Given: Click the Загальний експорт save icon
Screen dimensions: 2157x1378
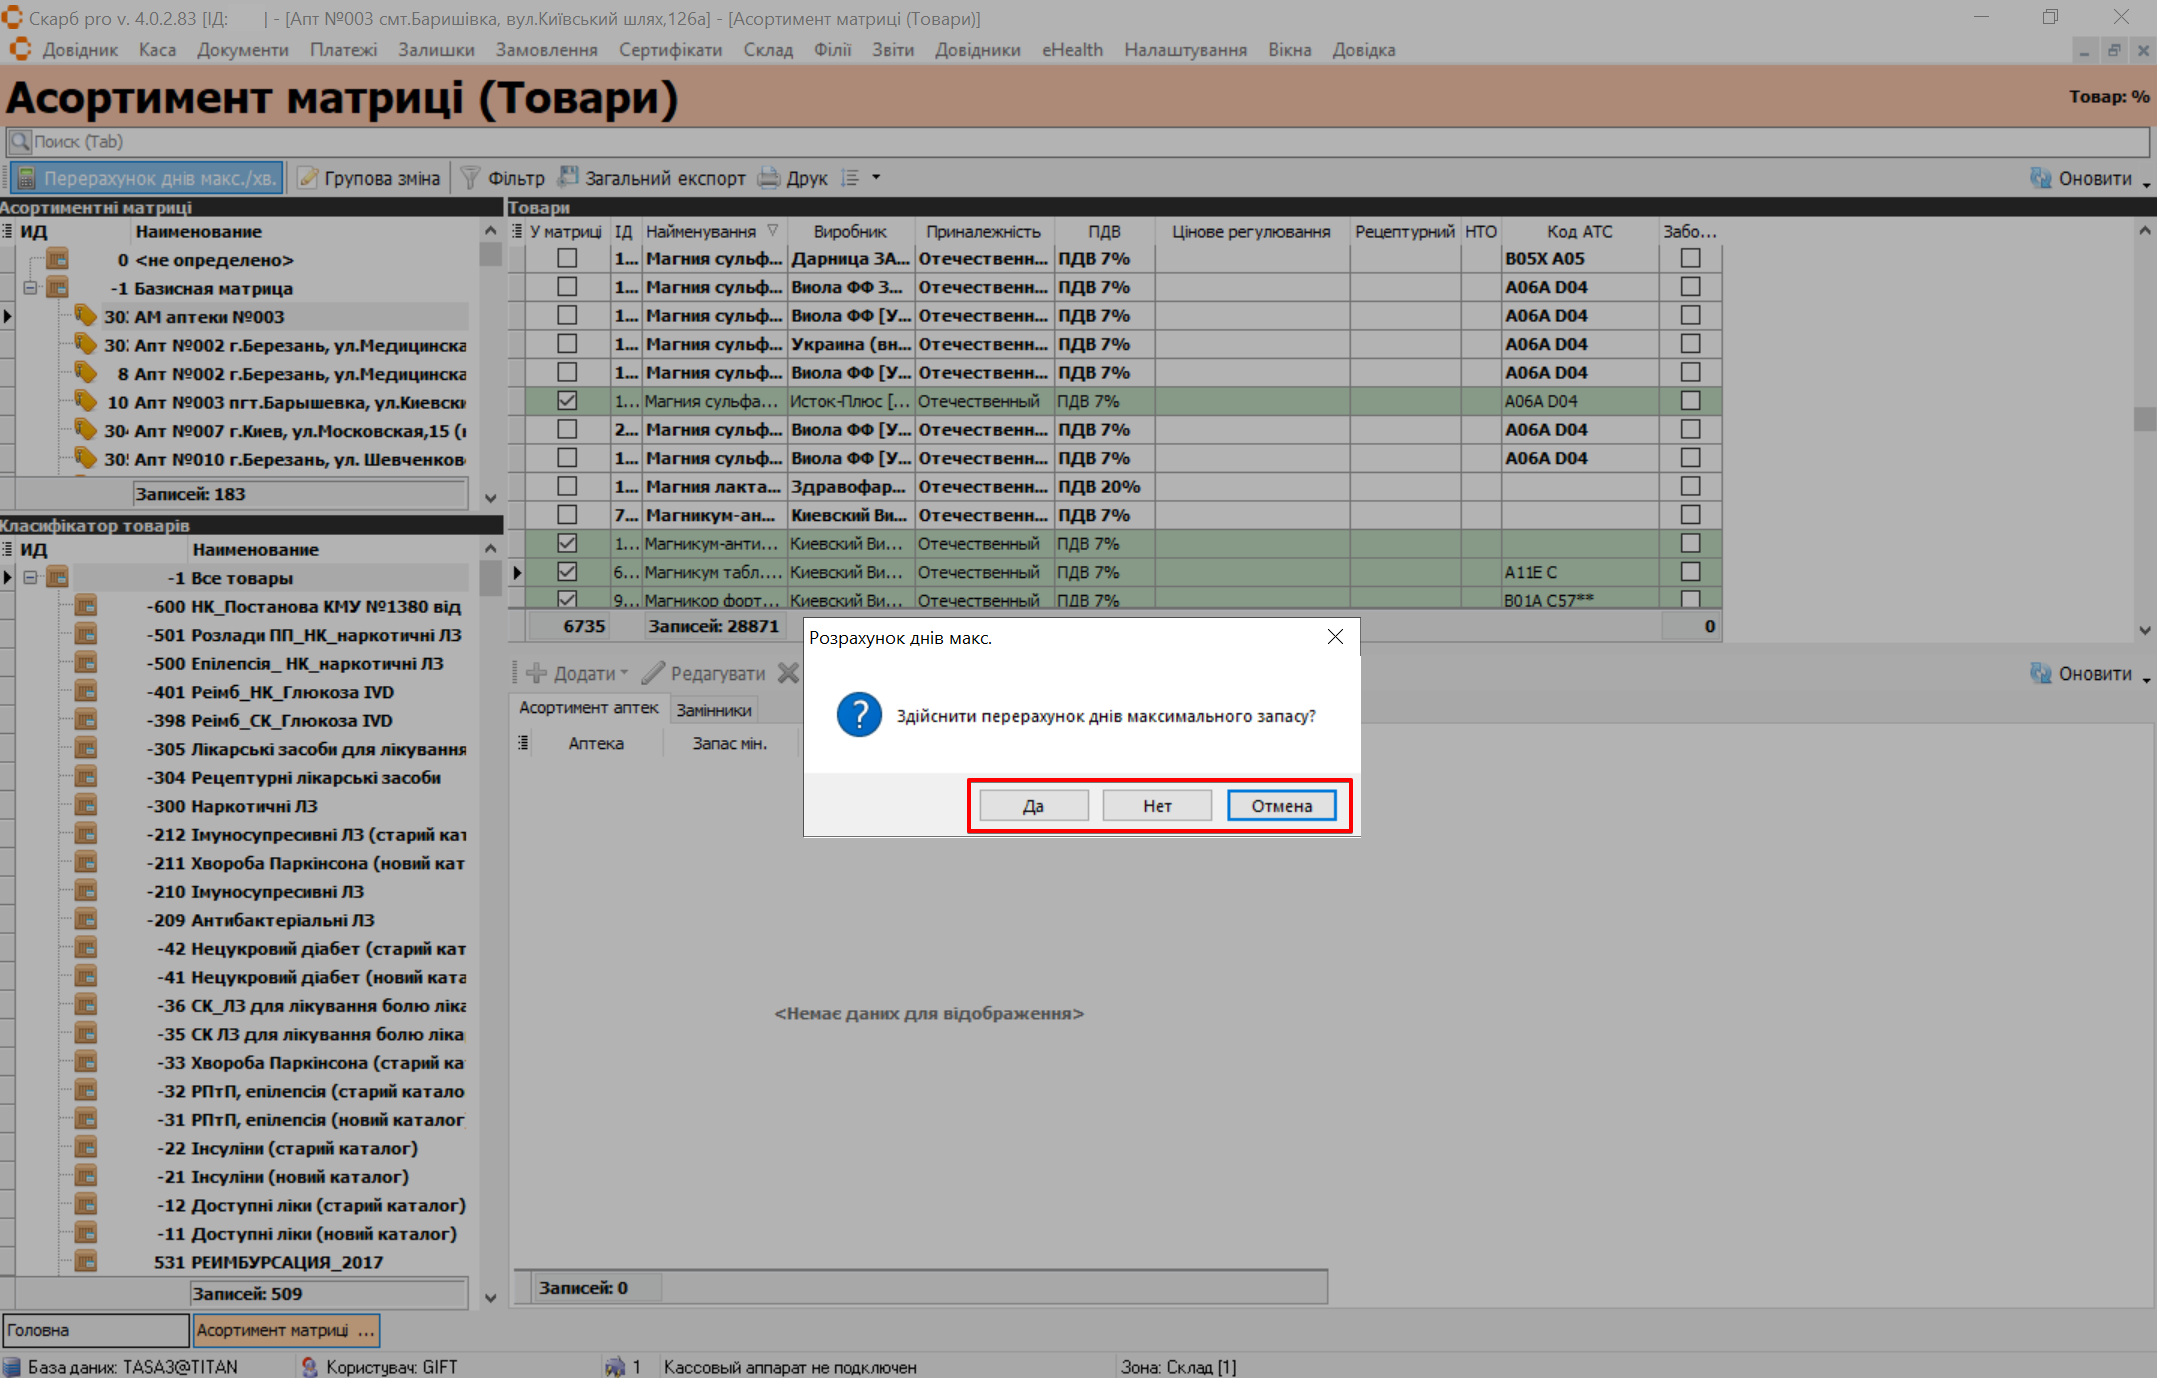Looking at the screenshot, I should tap(568, 178).
